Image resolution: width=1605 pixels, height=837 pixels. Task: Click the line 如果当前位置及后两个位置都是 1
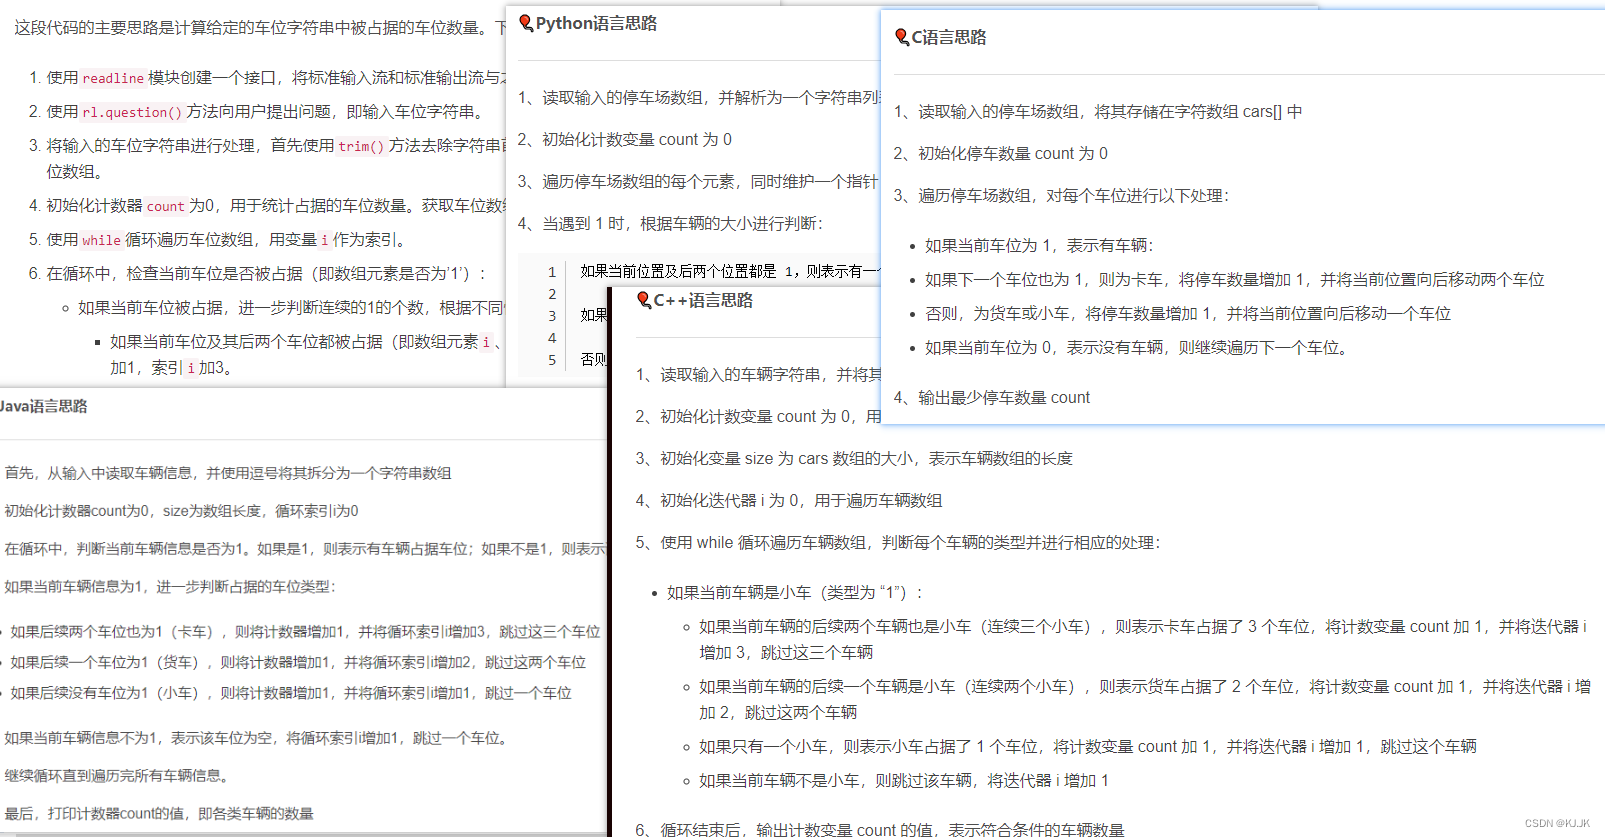pos(730,271)
